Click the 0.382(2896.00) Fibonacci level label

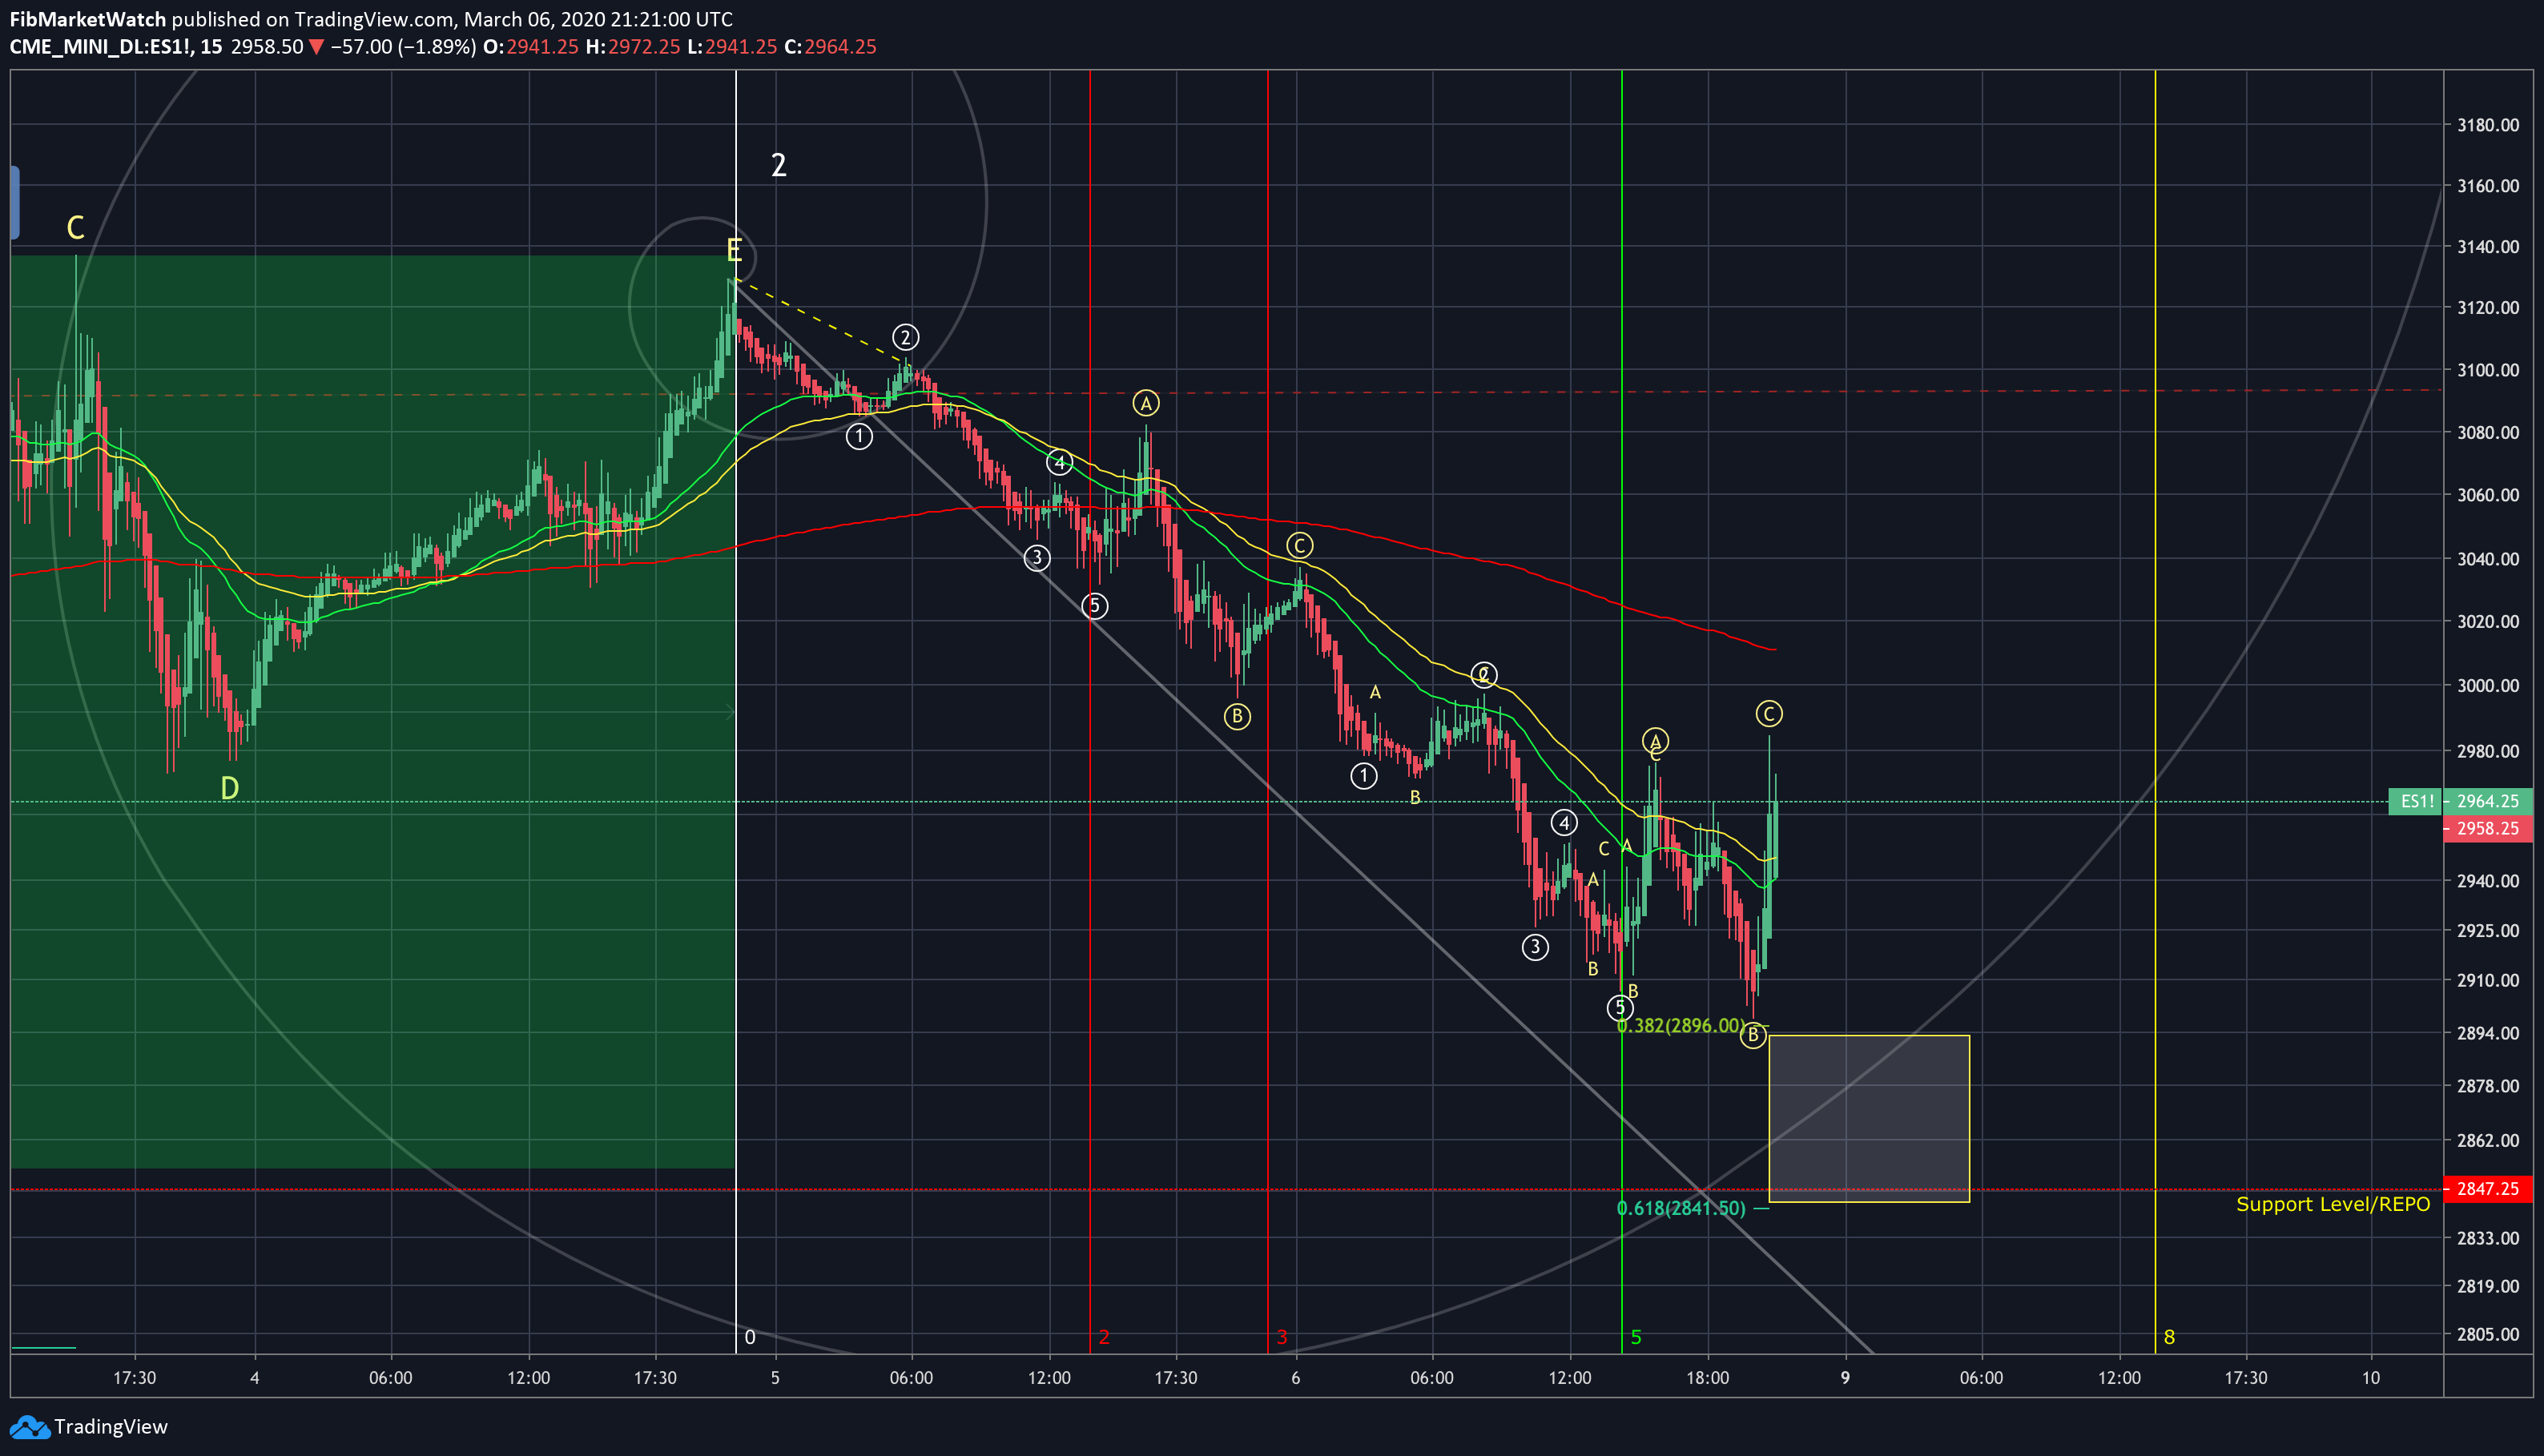1681,1026
